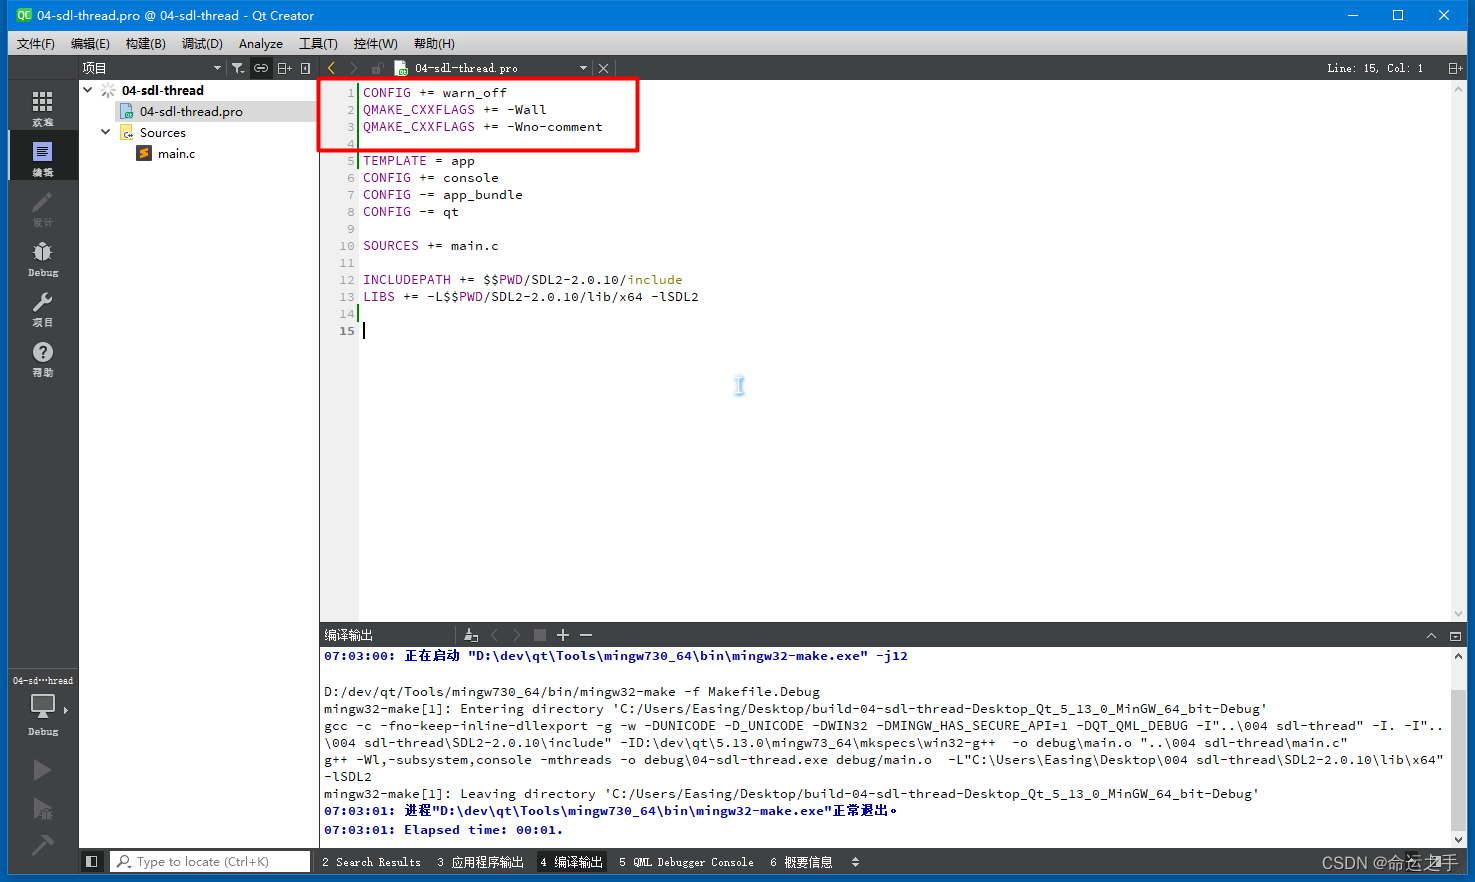Open the 控件(W) menu

point(375,44)
